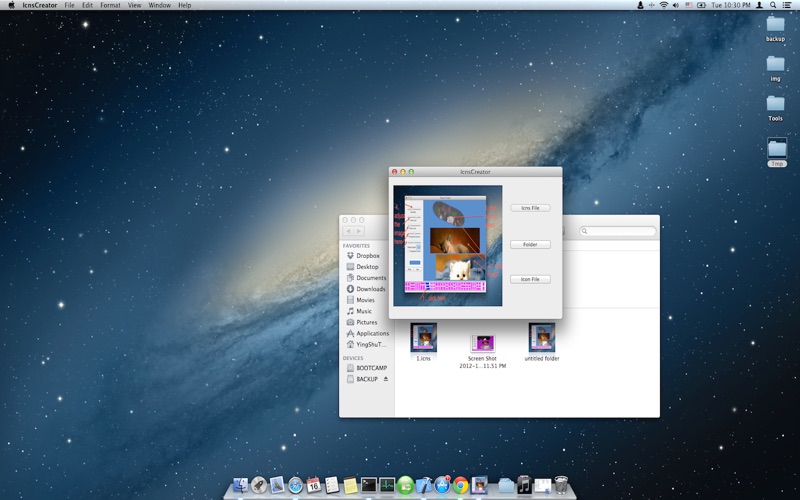
Task: Open the Trash in the Dock
Action: [561, 486]
